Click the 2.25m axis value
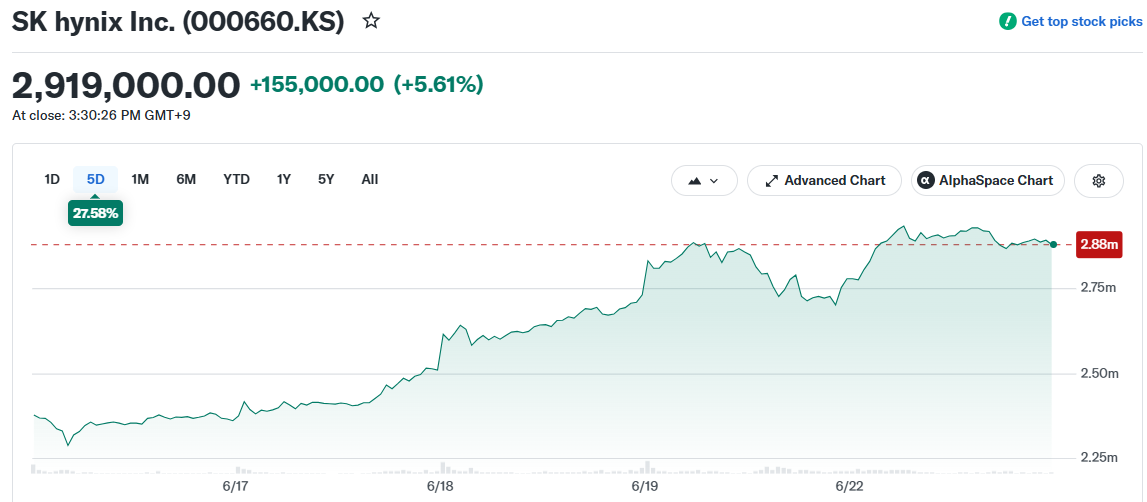Viewport: 1147px width, 502px height. [1099, 458]
